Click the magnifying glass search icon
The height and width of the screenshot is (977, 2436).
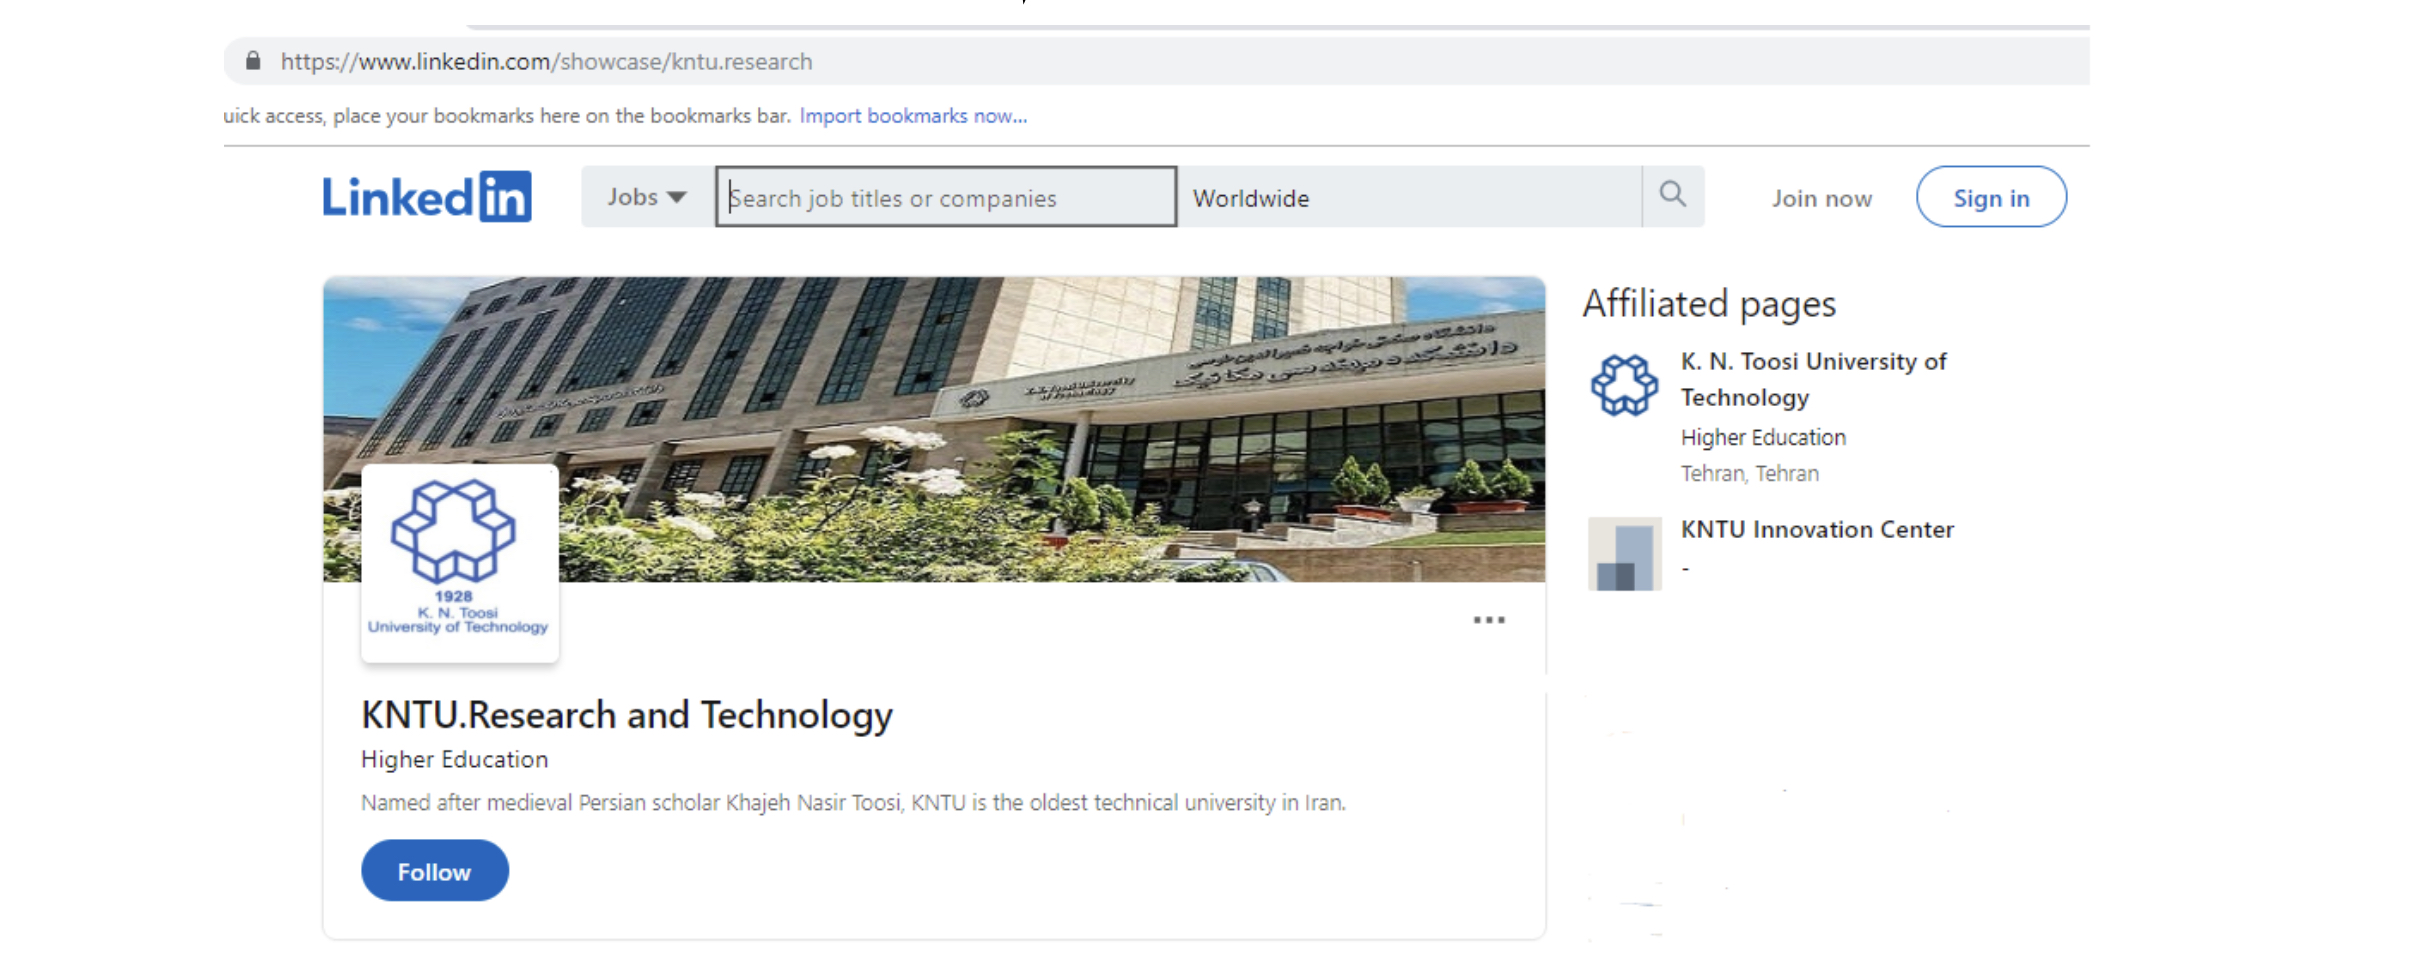pos(1672,195)
